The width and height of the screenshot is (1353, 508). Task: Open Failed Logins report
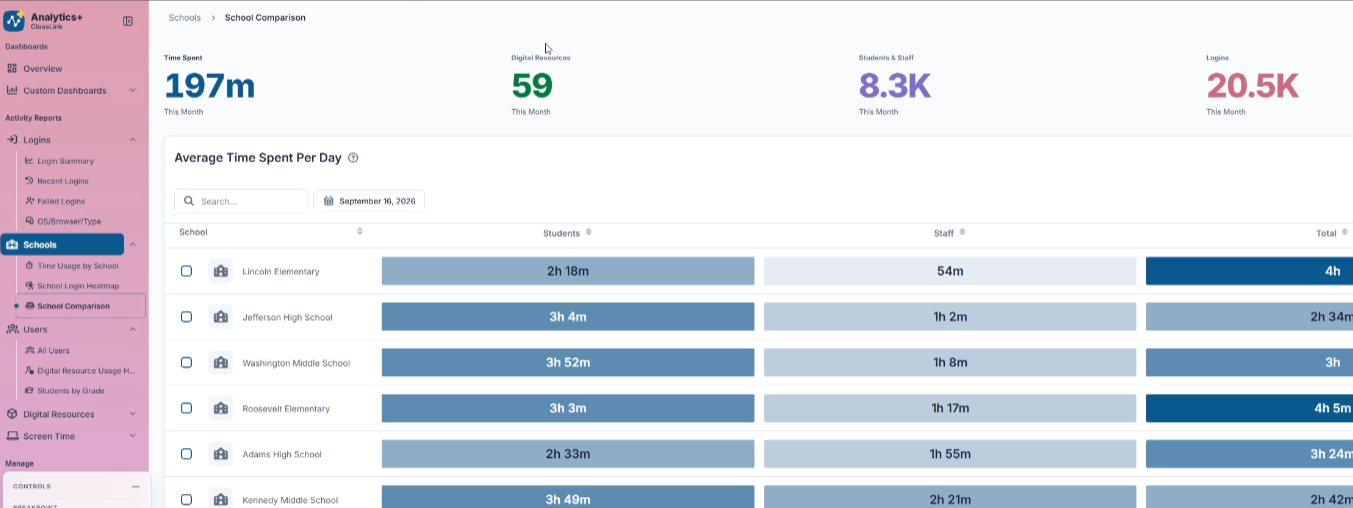click(61, 201)
